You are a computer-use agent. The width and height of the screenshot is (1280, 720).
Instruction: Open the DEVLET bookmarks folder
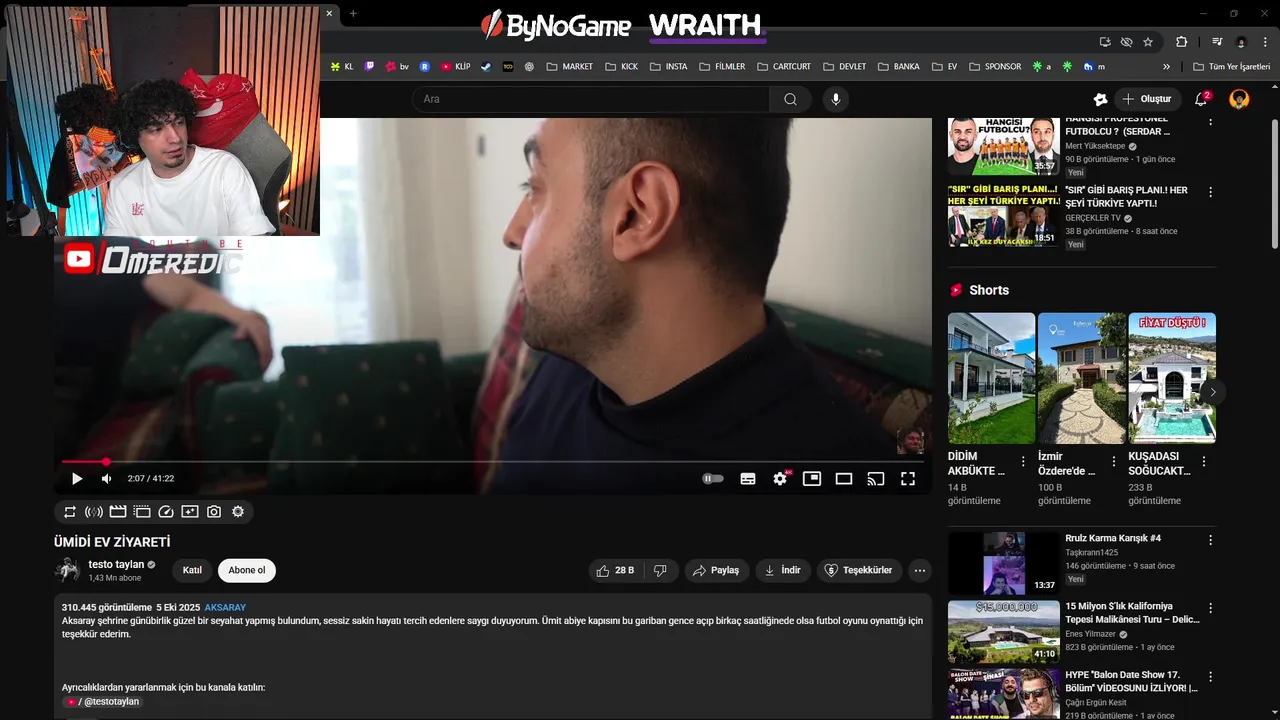845,67
